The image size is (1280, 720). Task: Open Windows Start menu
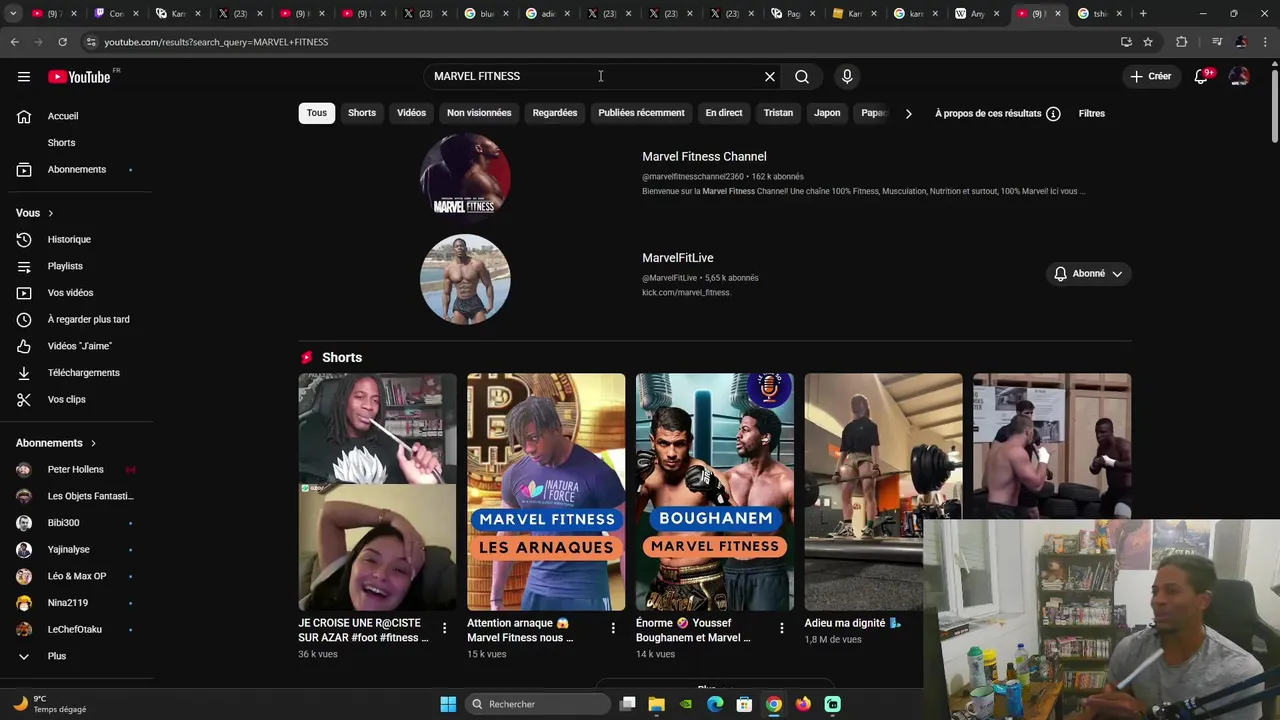448,704
